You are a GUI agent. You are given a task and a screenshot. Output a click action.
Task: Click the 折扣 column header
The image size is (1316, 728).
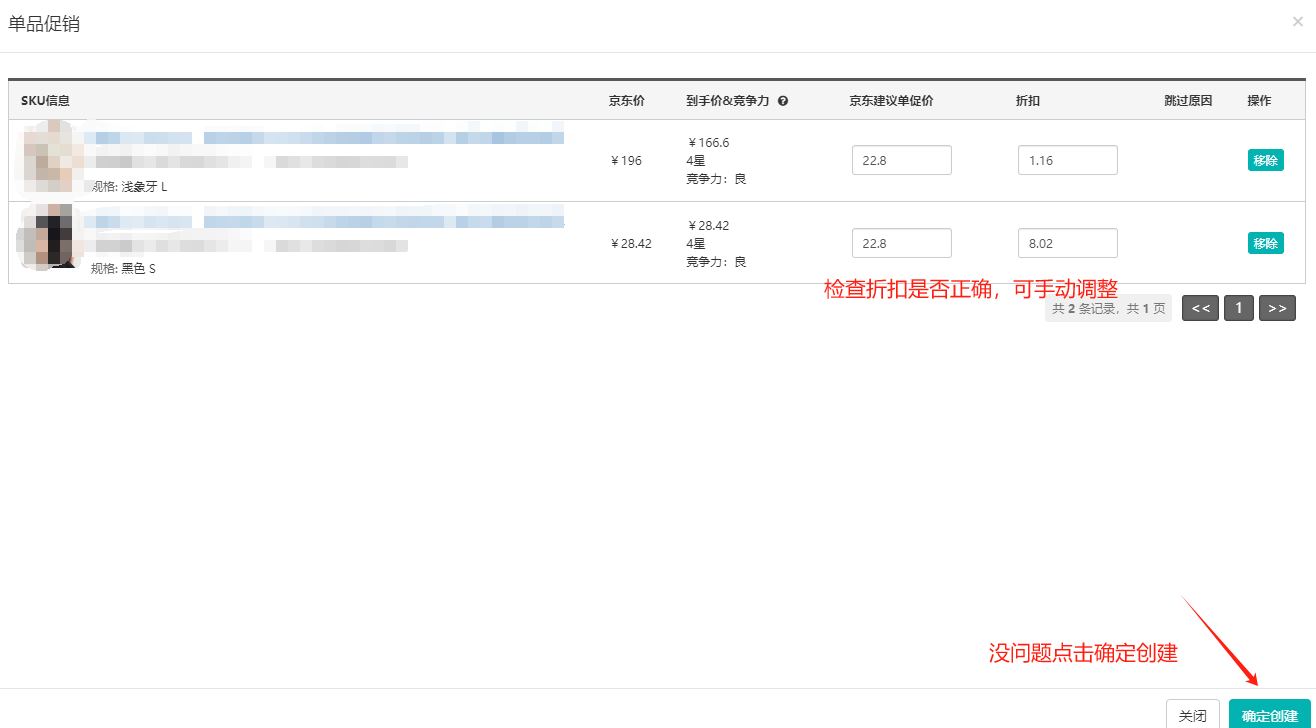tap(1027, 101)
